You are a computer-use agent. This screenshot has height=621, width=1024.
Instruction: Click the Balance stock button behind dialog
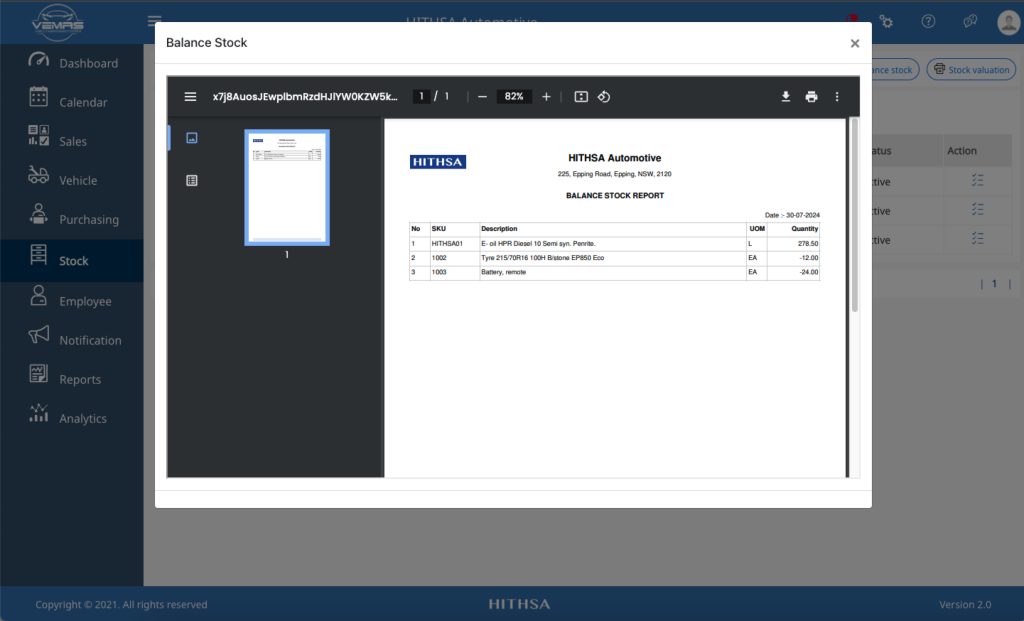895,70
